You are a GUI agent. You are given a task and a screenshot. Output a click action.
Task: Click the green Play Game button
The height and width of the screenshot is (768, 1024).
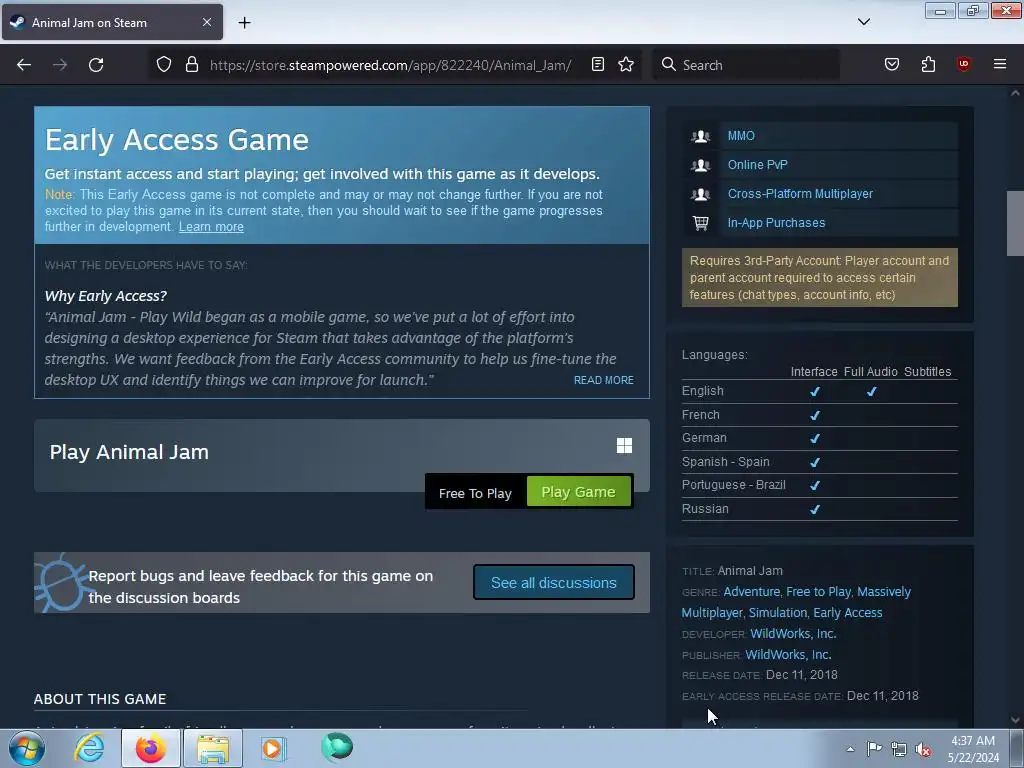click(x=579, y=492)
